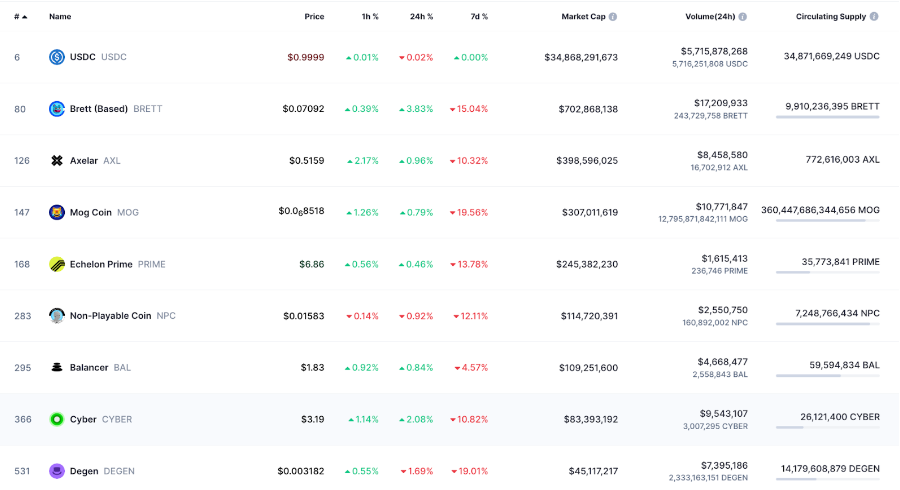900x490 pixels.
Task: Sort by Volume(24h) column header
Action: point(710,17)
